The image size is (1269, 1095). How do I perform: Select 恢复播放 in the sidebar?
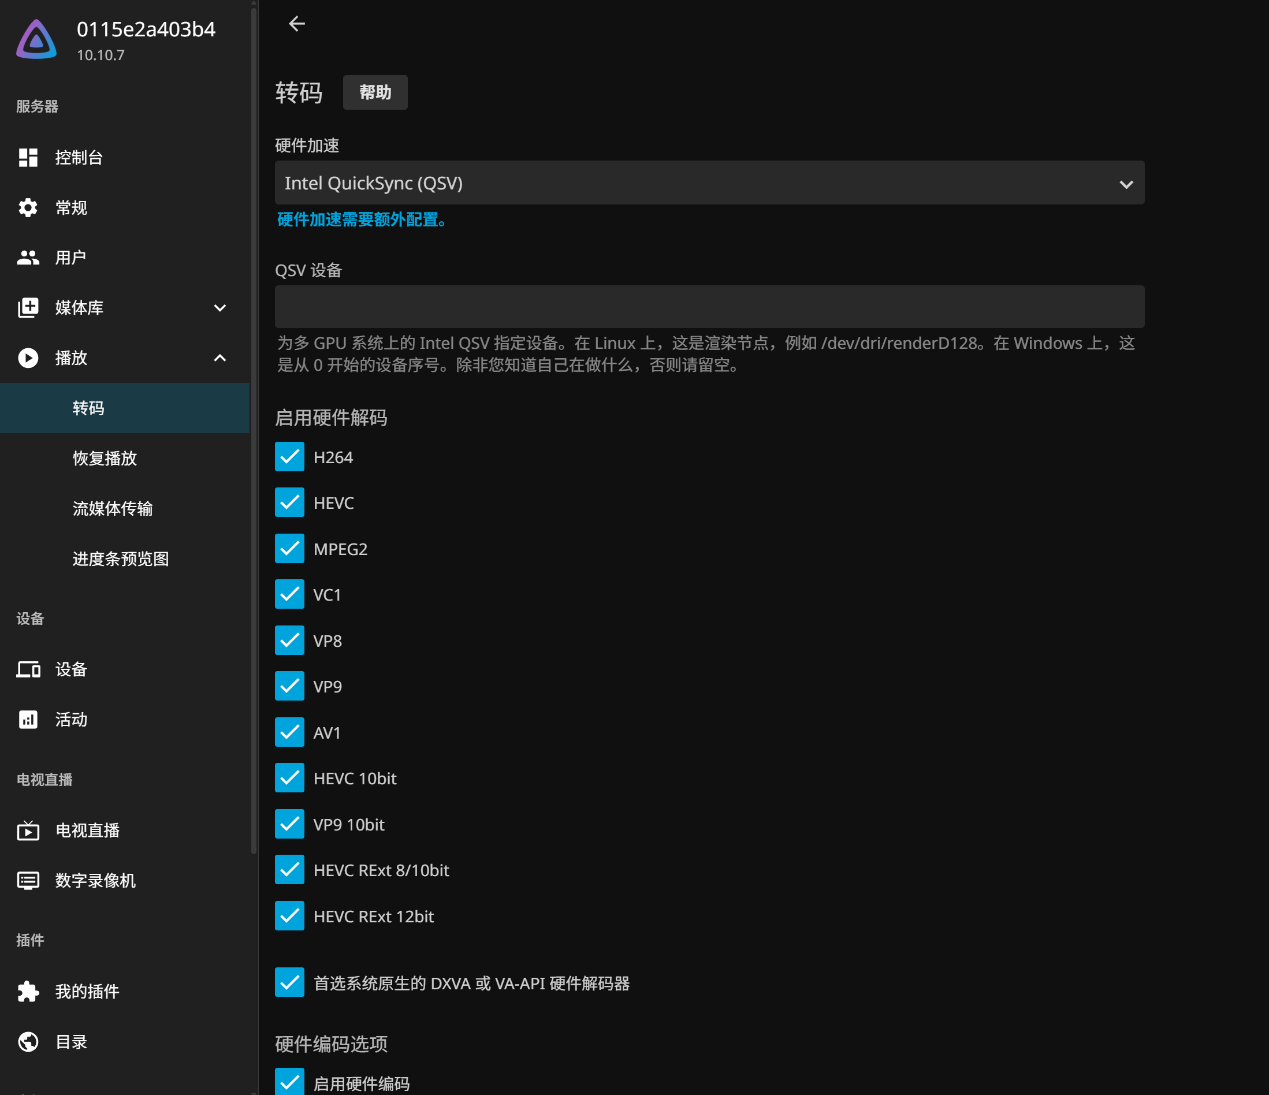coord(105,459)
